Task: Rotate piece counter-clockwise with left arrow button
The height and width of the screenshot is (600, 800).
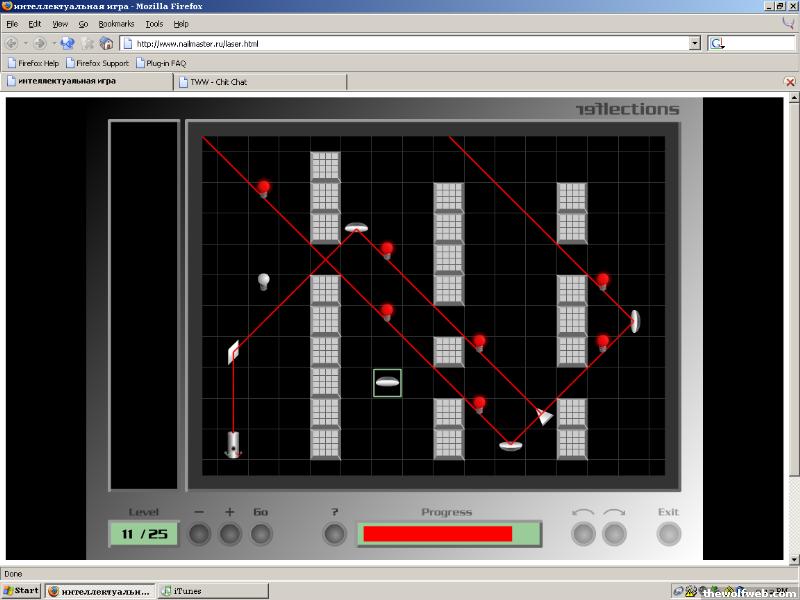Action: coord(583,534)
